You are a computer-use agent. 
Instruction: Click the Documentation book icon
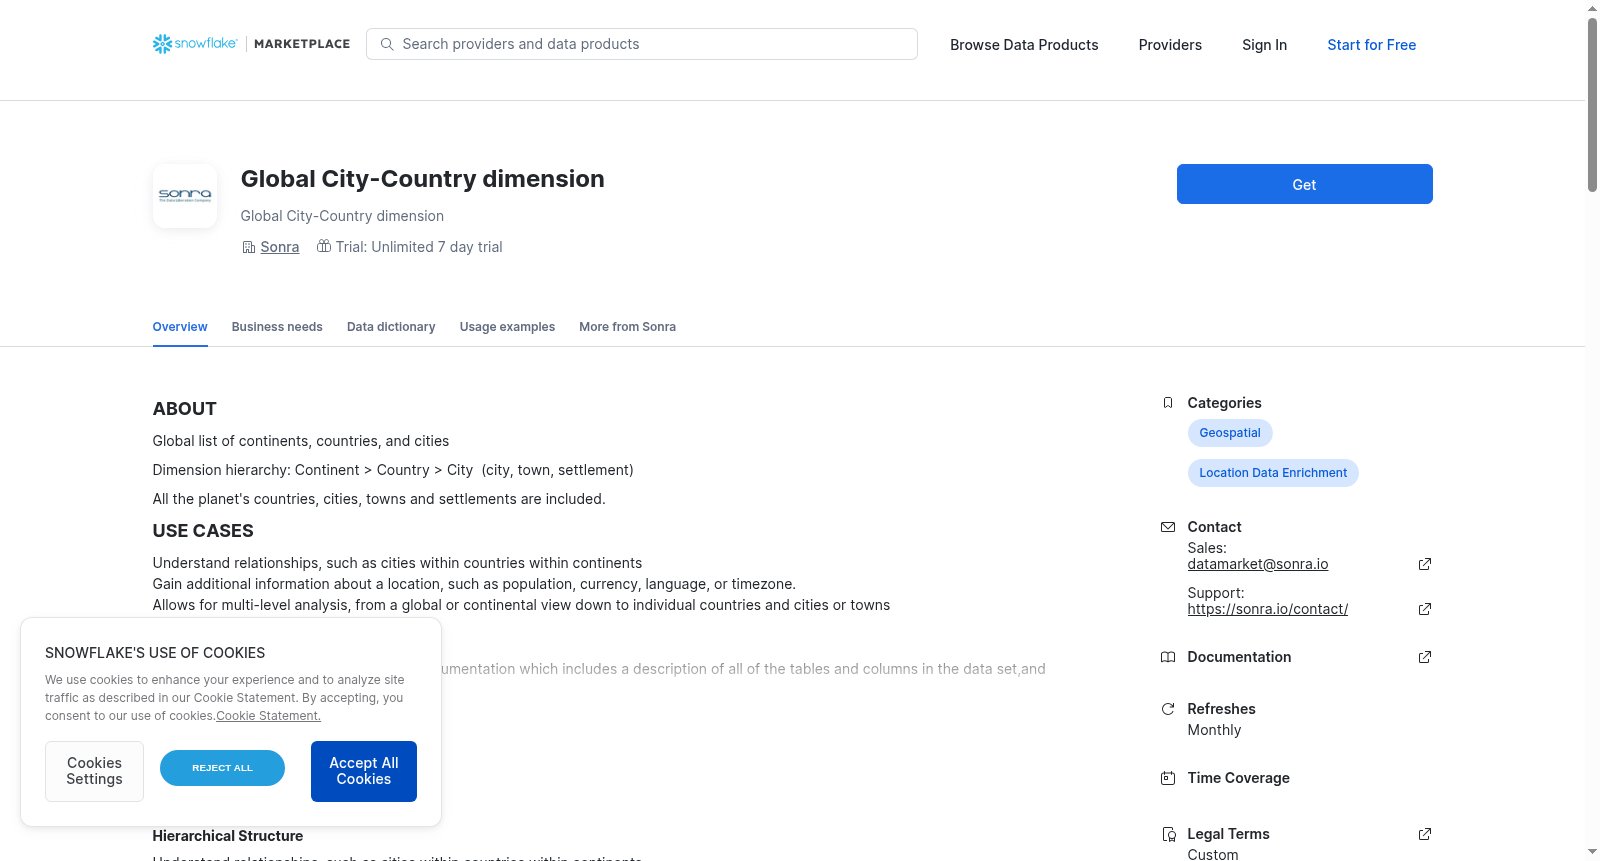click(x=1168, y=657)
